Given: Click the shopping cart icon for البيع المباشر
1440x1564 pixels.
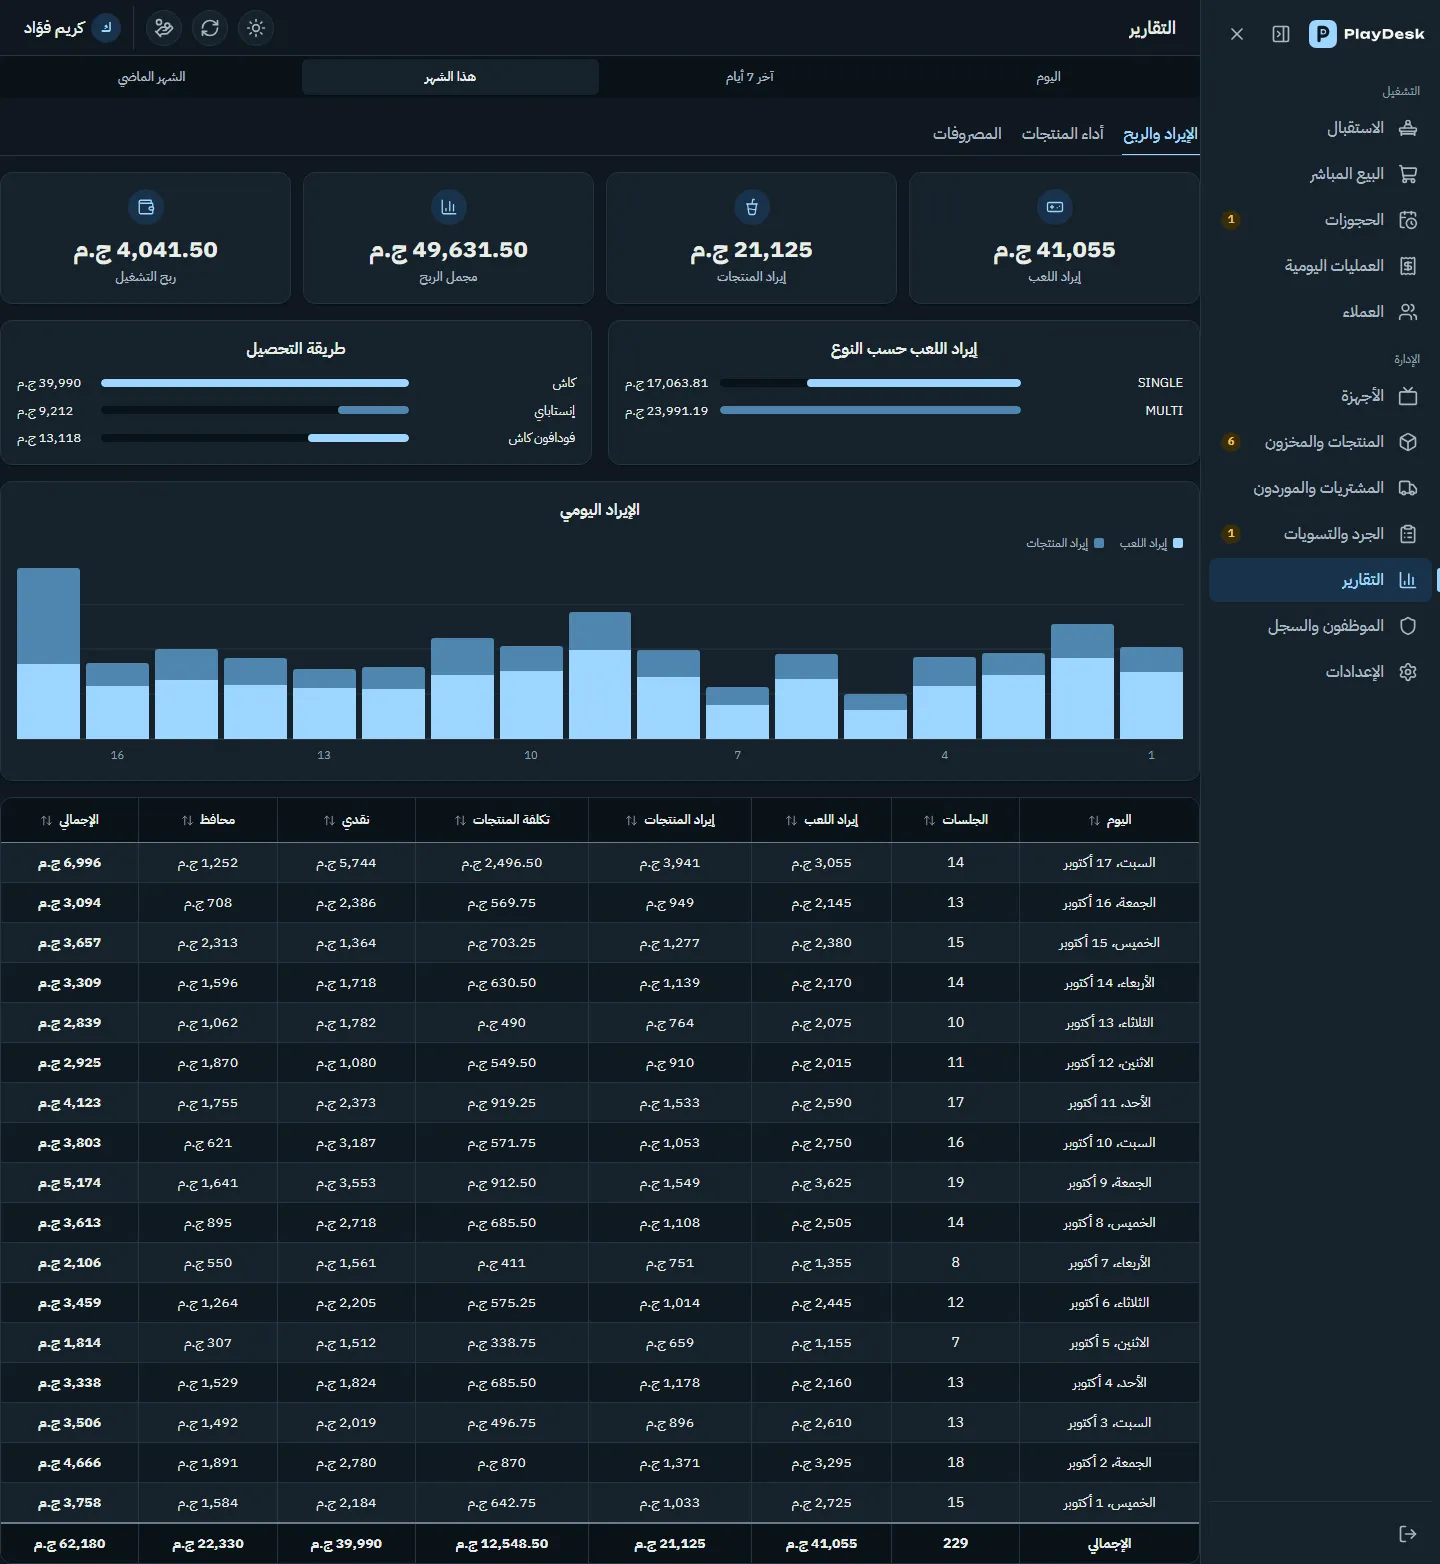Looking at the screenshot, I should (x=1408, y=174).
